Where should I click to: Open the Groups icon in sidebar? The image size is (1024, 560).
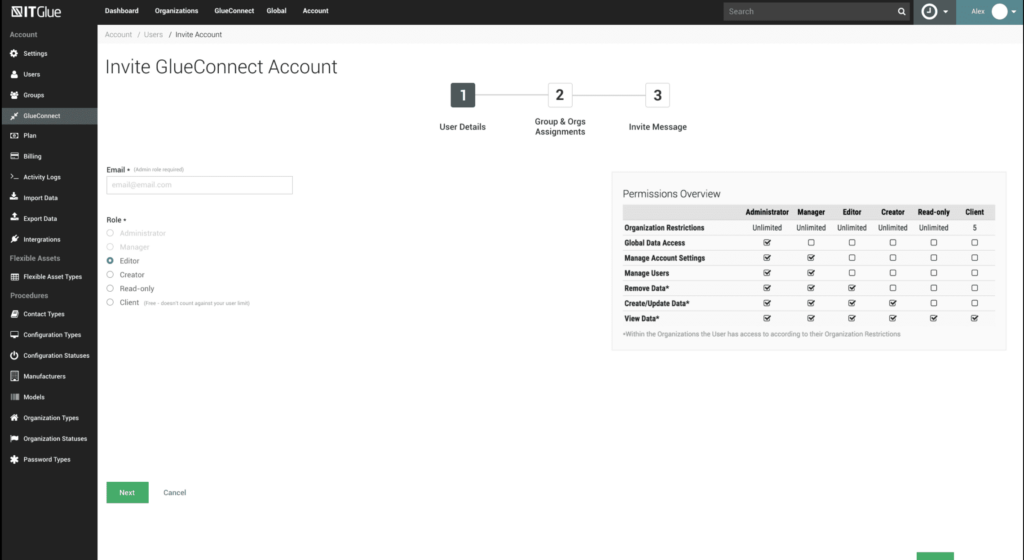tap(14, 95)
